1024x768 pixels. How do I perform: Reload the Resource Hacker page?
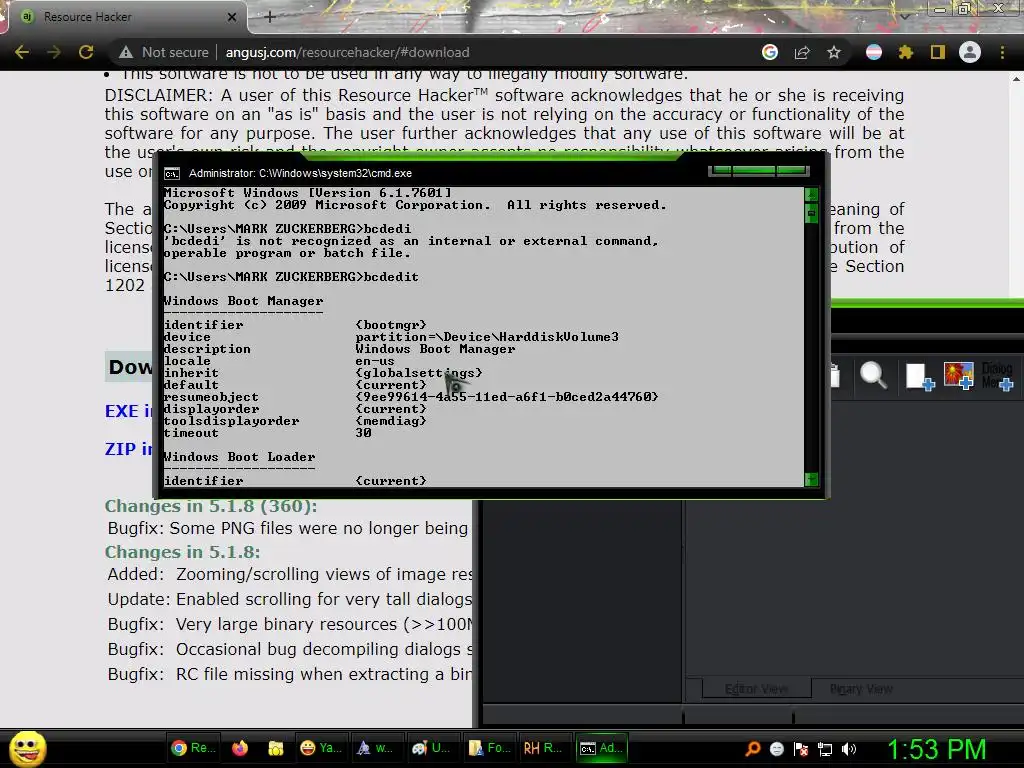86,52
